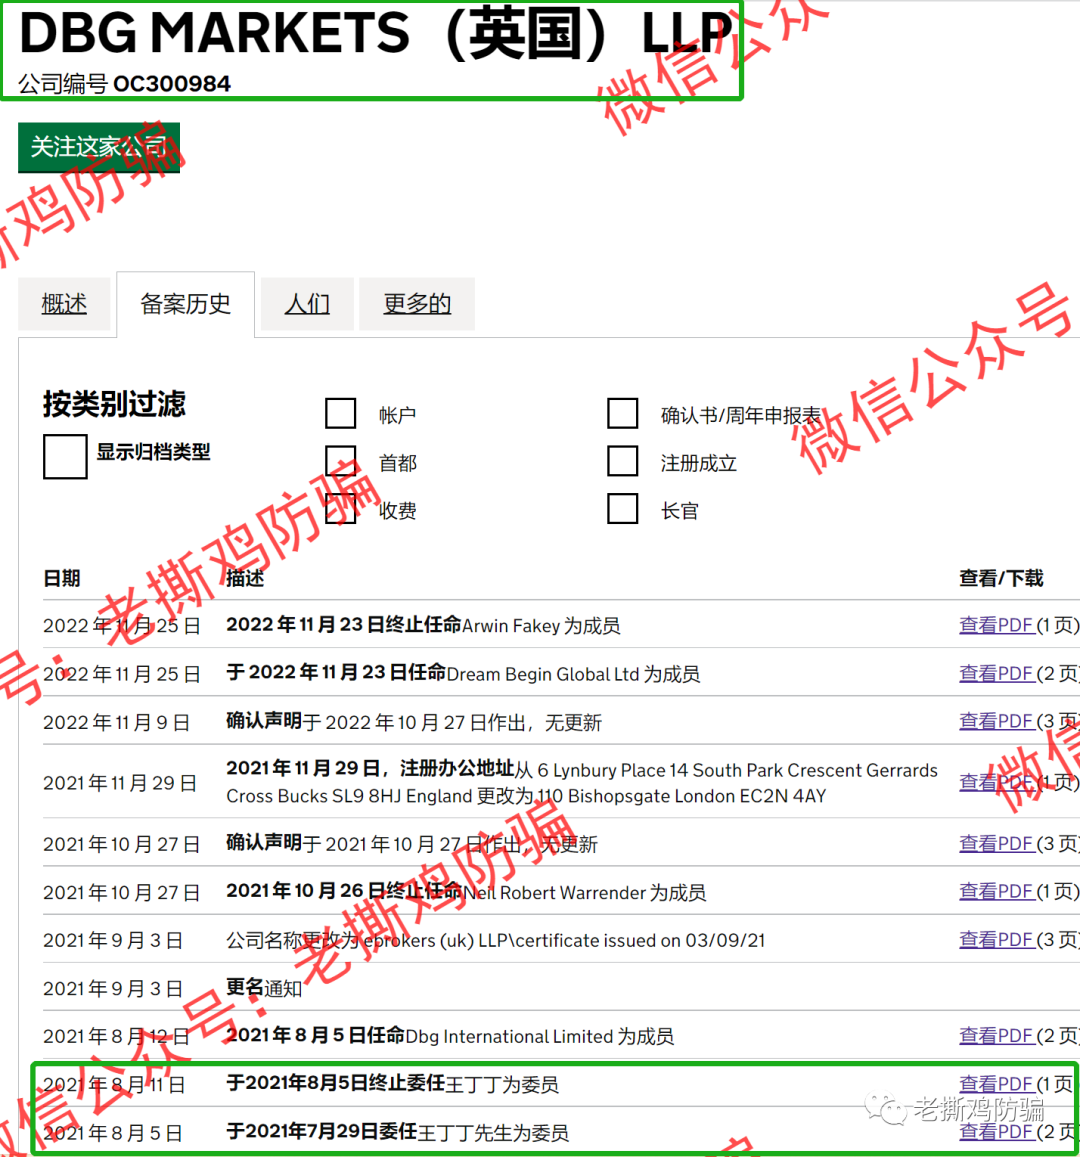Image resolution: width=1080 pixels, height=1157 pixels.
Task: Click the 查看/下载 column header
Action: pyautogui.click(x=1001, y=578)
